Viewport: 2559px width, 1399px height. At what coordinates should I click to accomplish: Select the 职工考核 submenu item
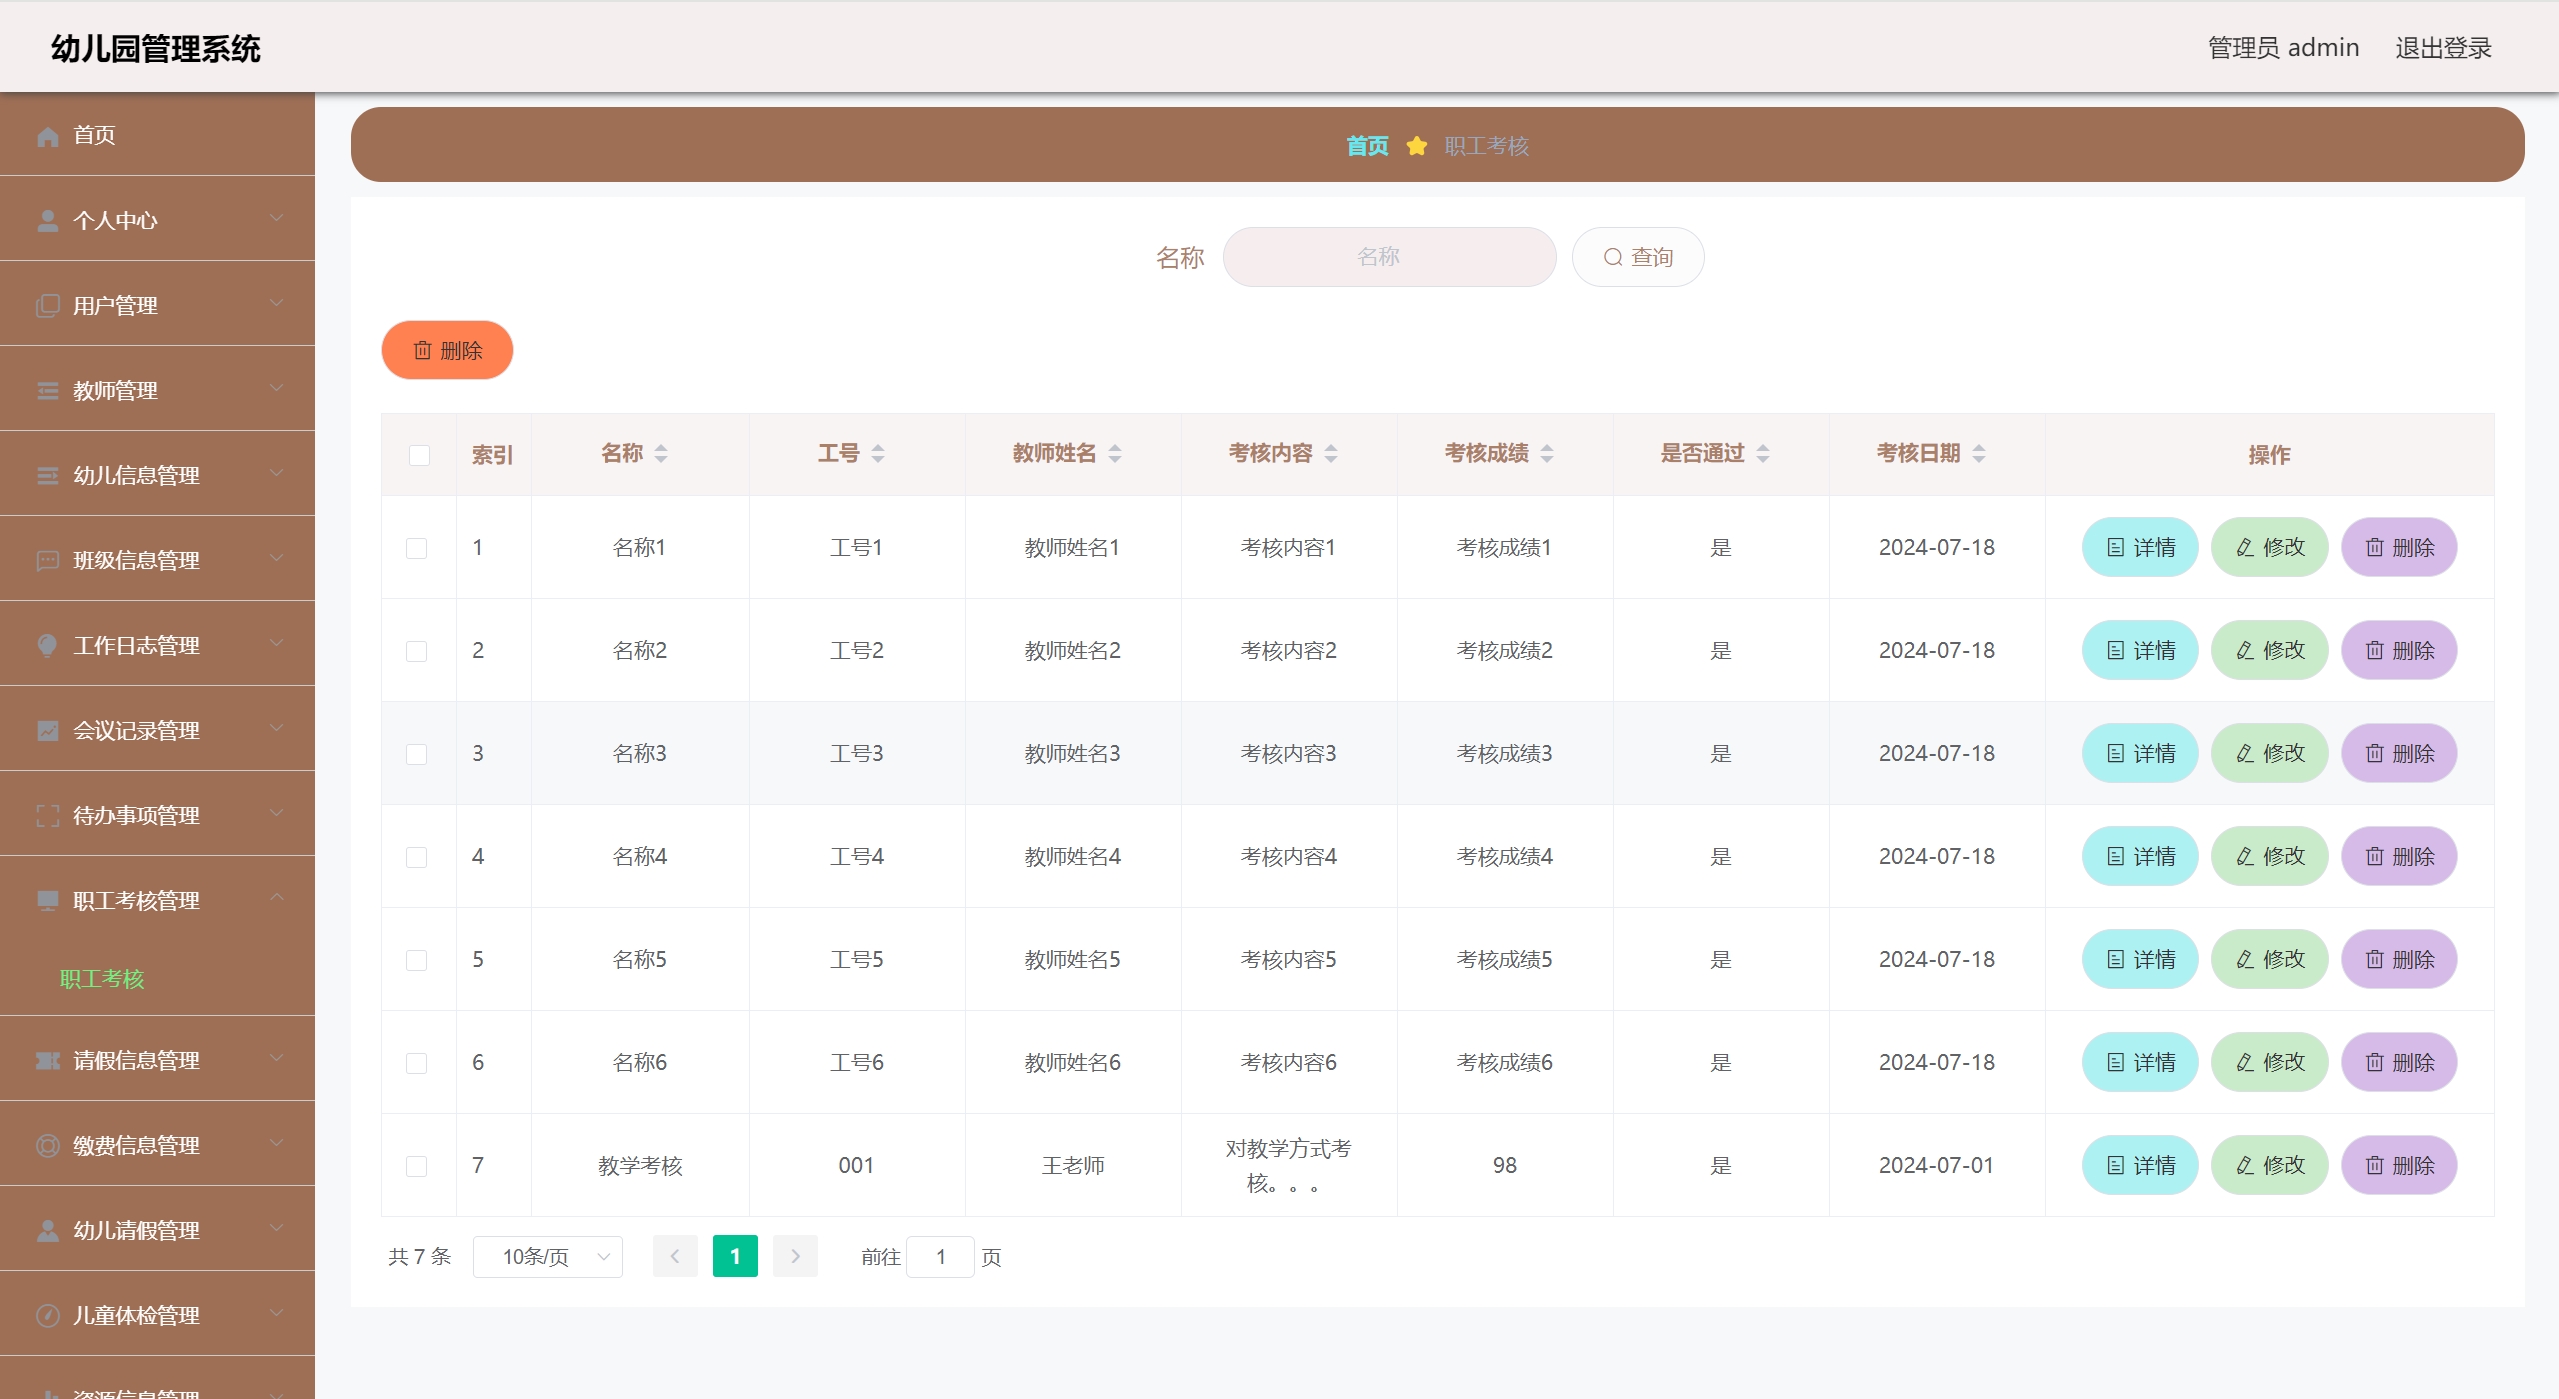click(x=102, y=979)
